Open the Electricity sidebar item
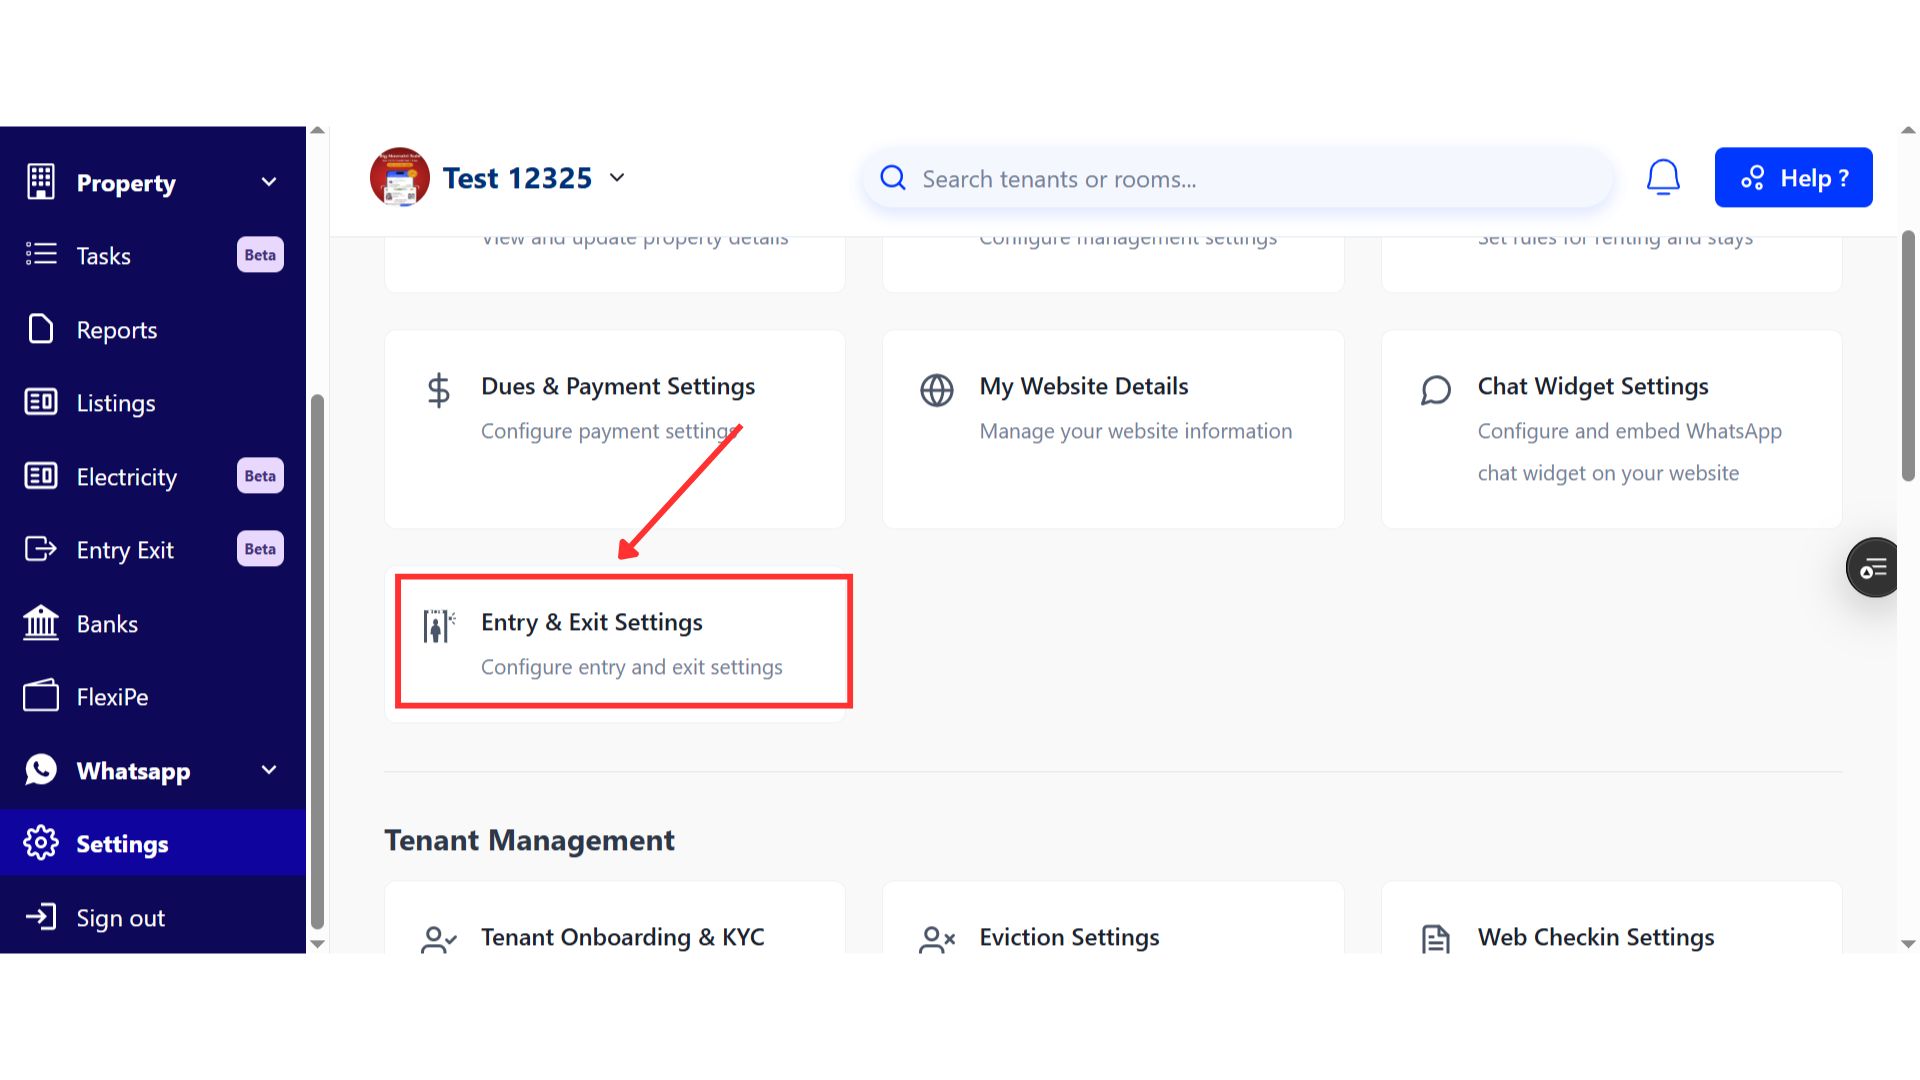Image resolution: width=1920 pixels, height=1080 pixels. point(127,477)
